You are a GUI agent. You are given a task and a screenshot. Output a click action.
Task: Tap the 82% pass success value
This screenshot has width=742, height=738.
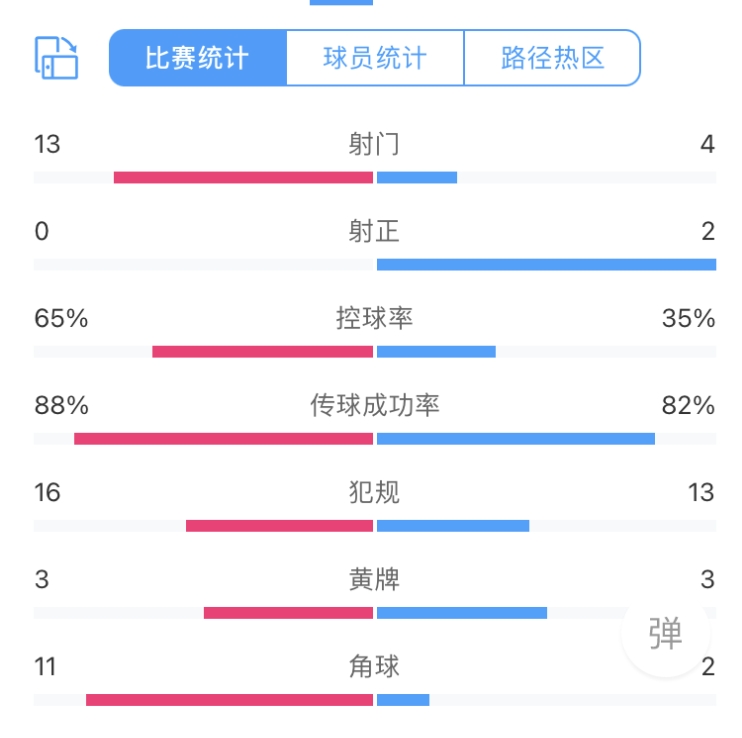click(x=688, y=406)
